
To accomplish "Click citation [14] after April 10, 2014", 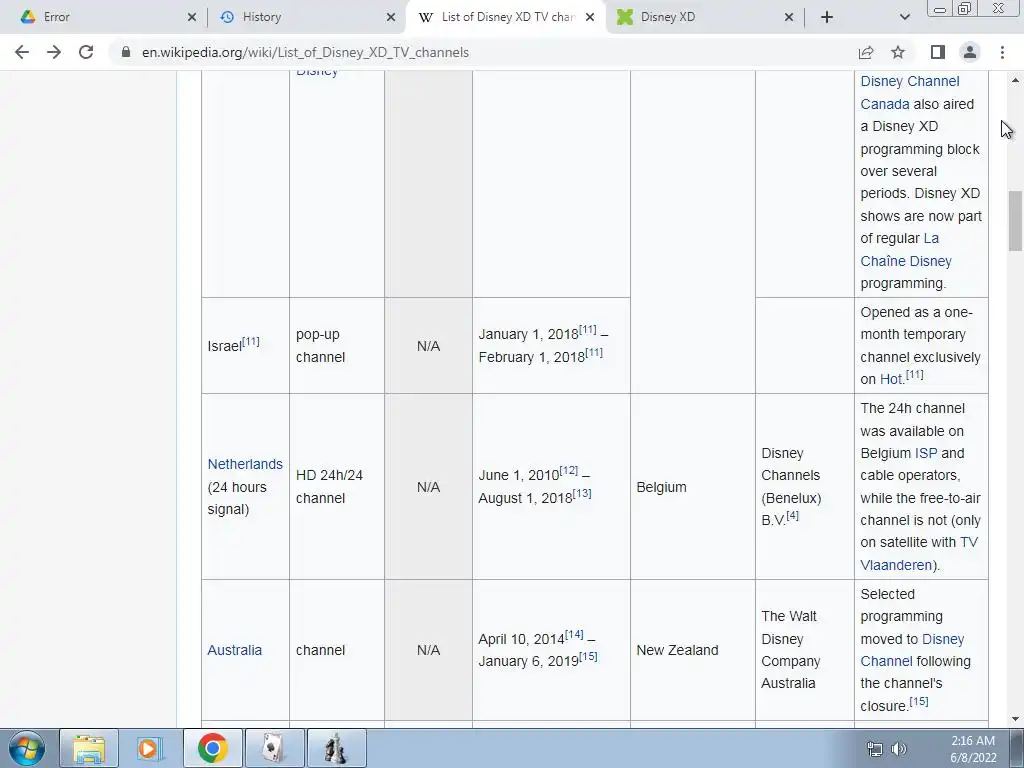I will coord(574,634).
